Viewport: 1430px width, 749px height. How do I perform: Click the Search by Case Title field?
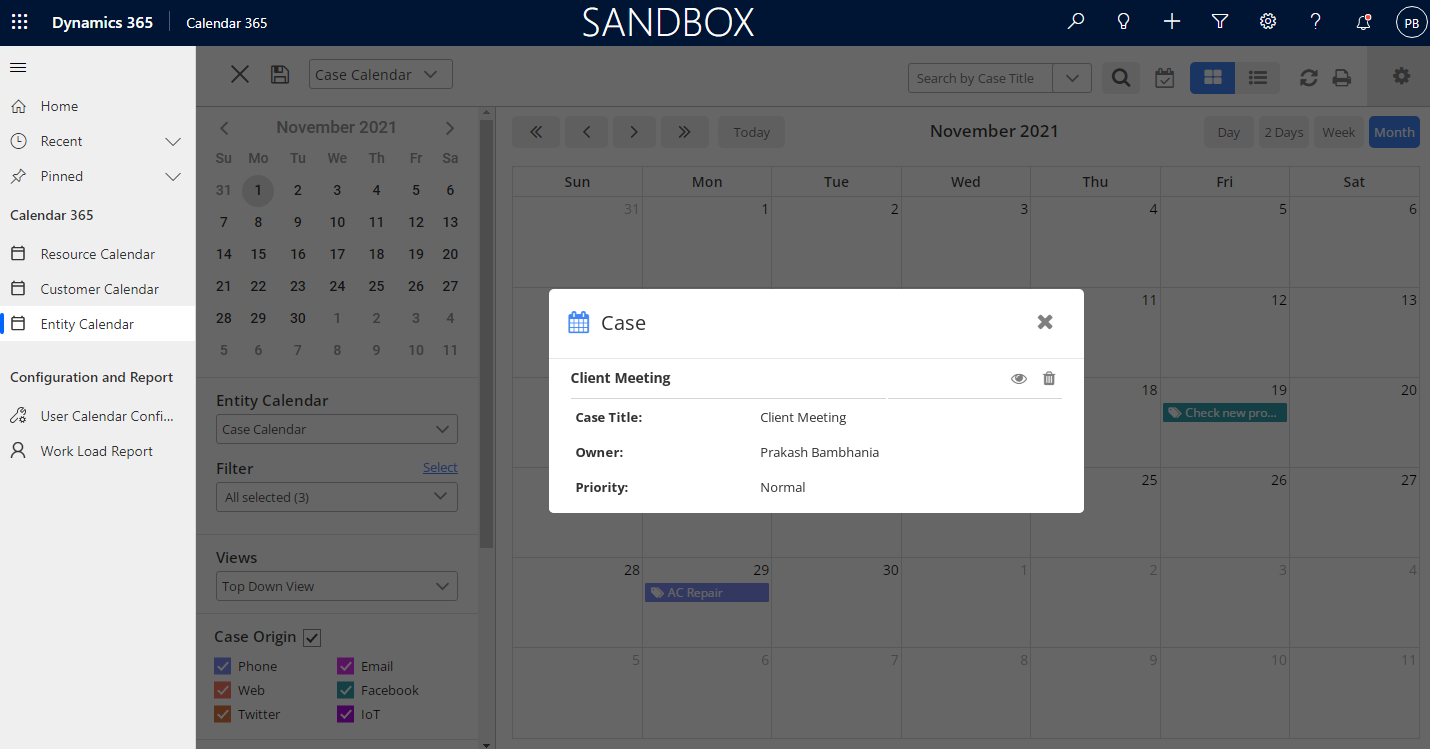click(x=980, y=78)
